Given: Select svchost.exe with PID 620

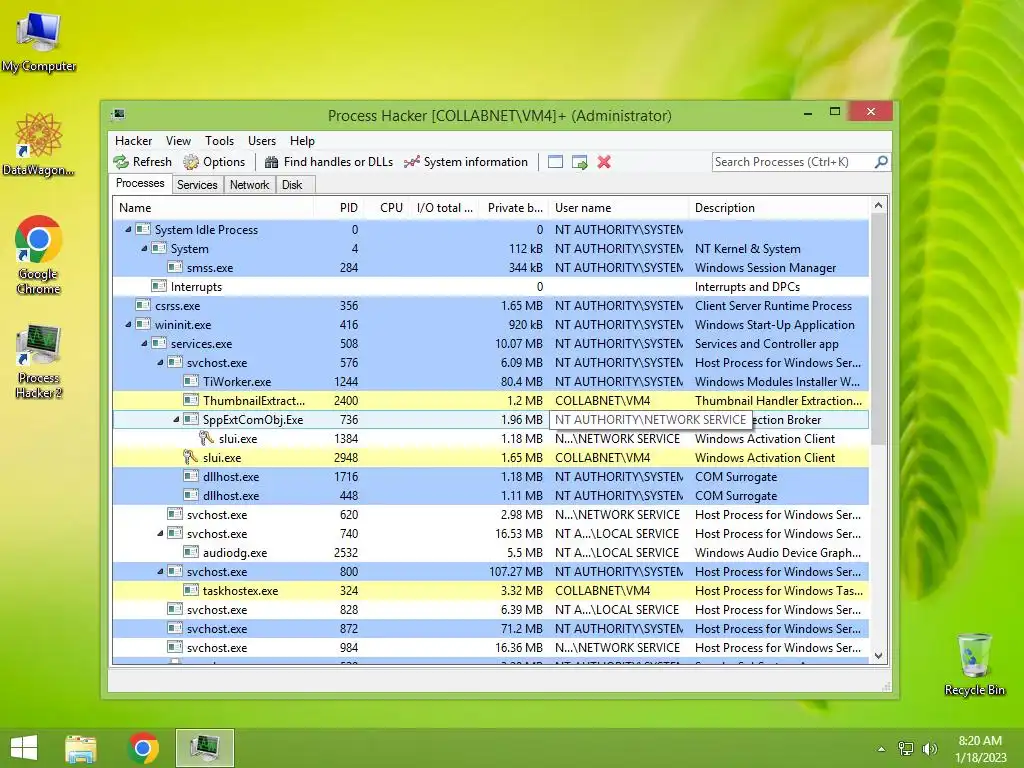Looking at the screenshot, I should 491,514.
